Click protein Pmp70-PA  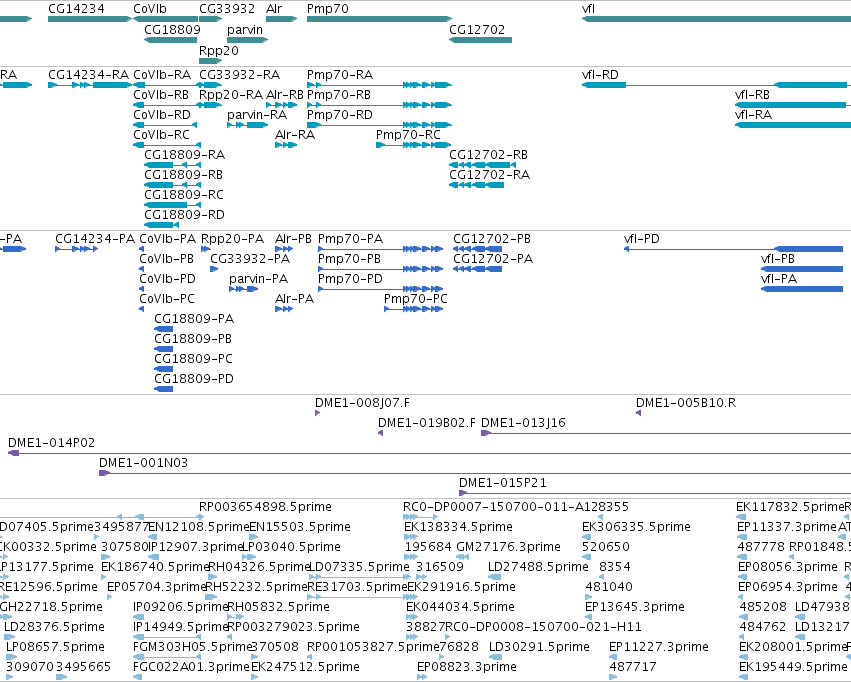point(351,239)
